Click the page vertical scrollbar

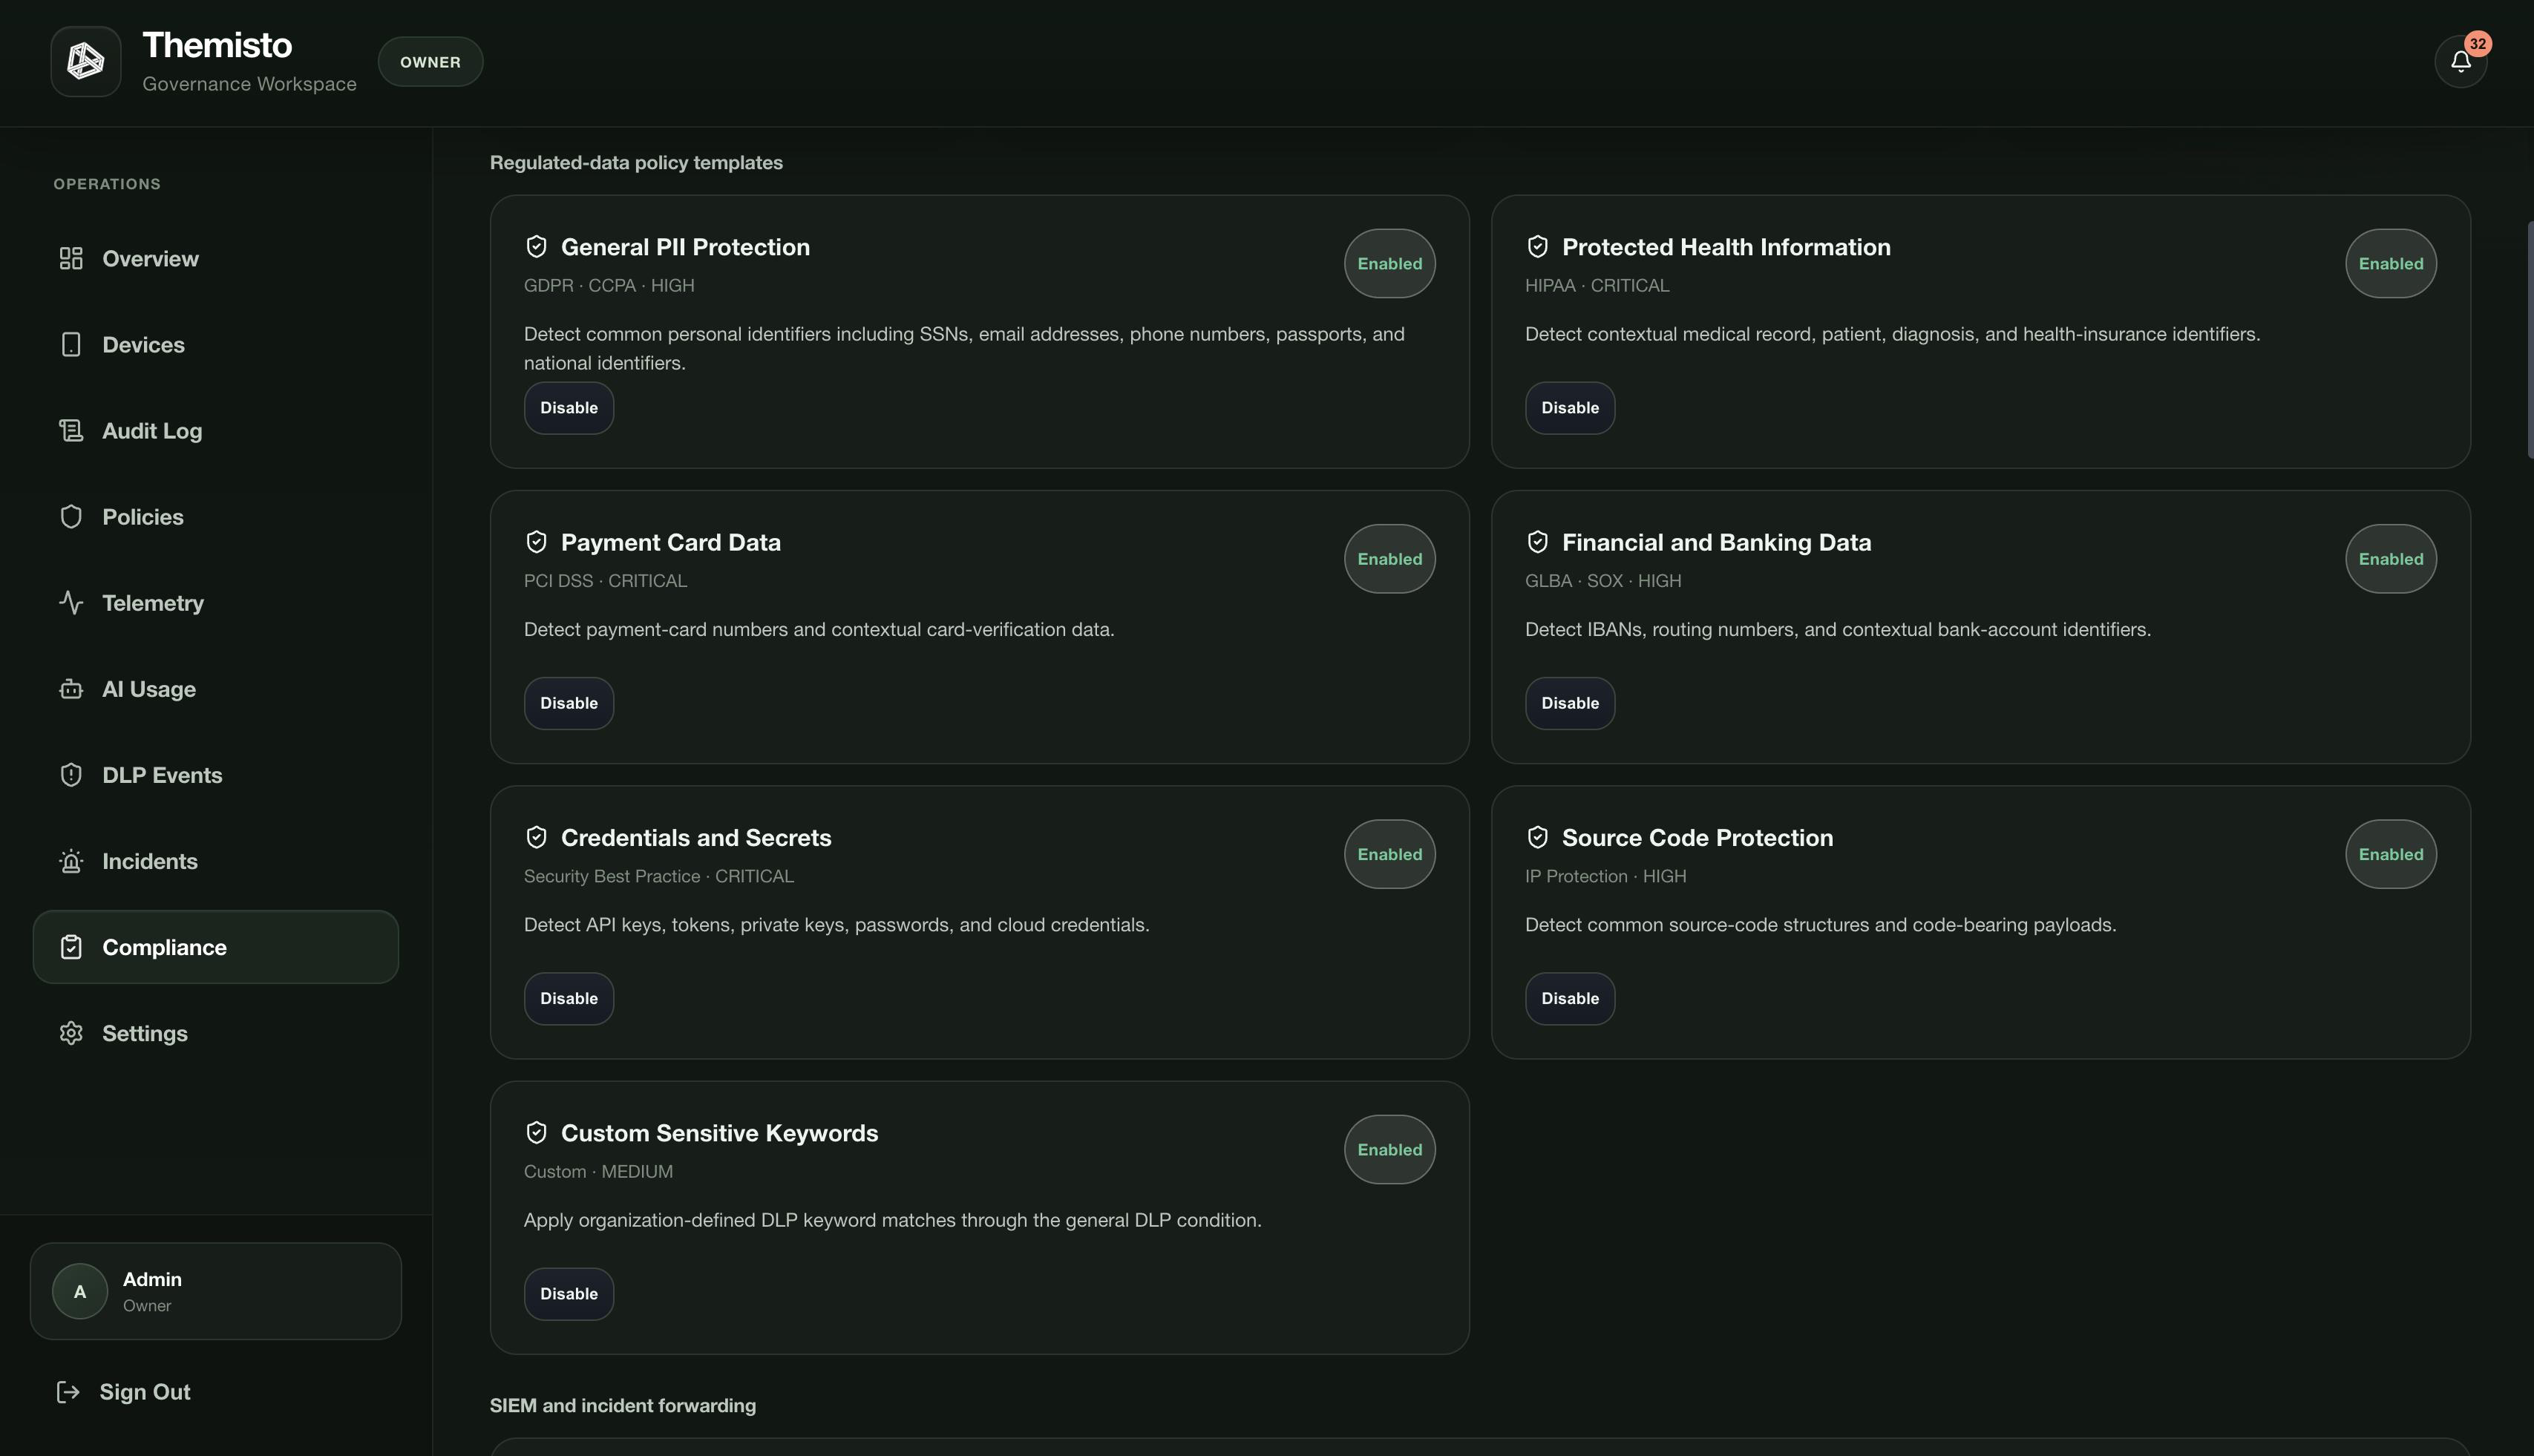2530,340
